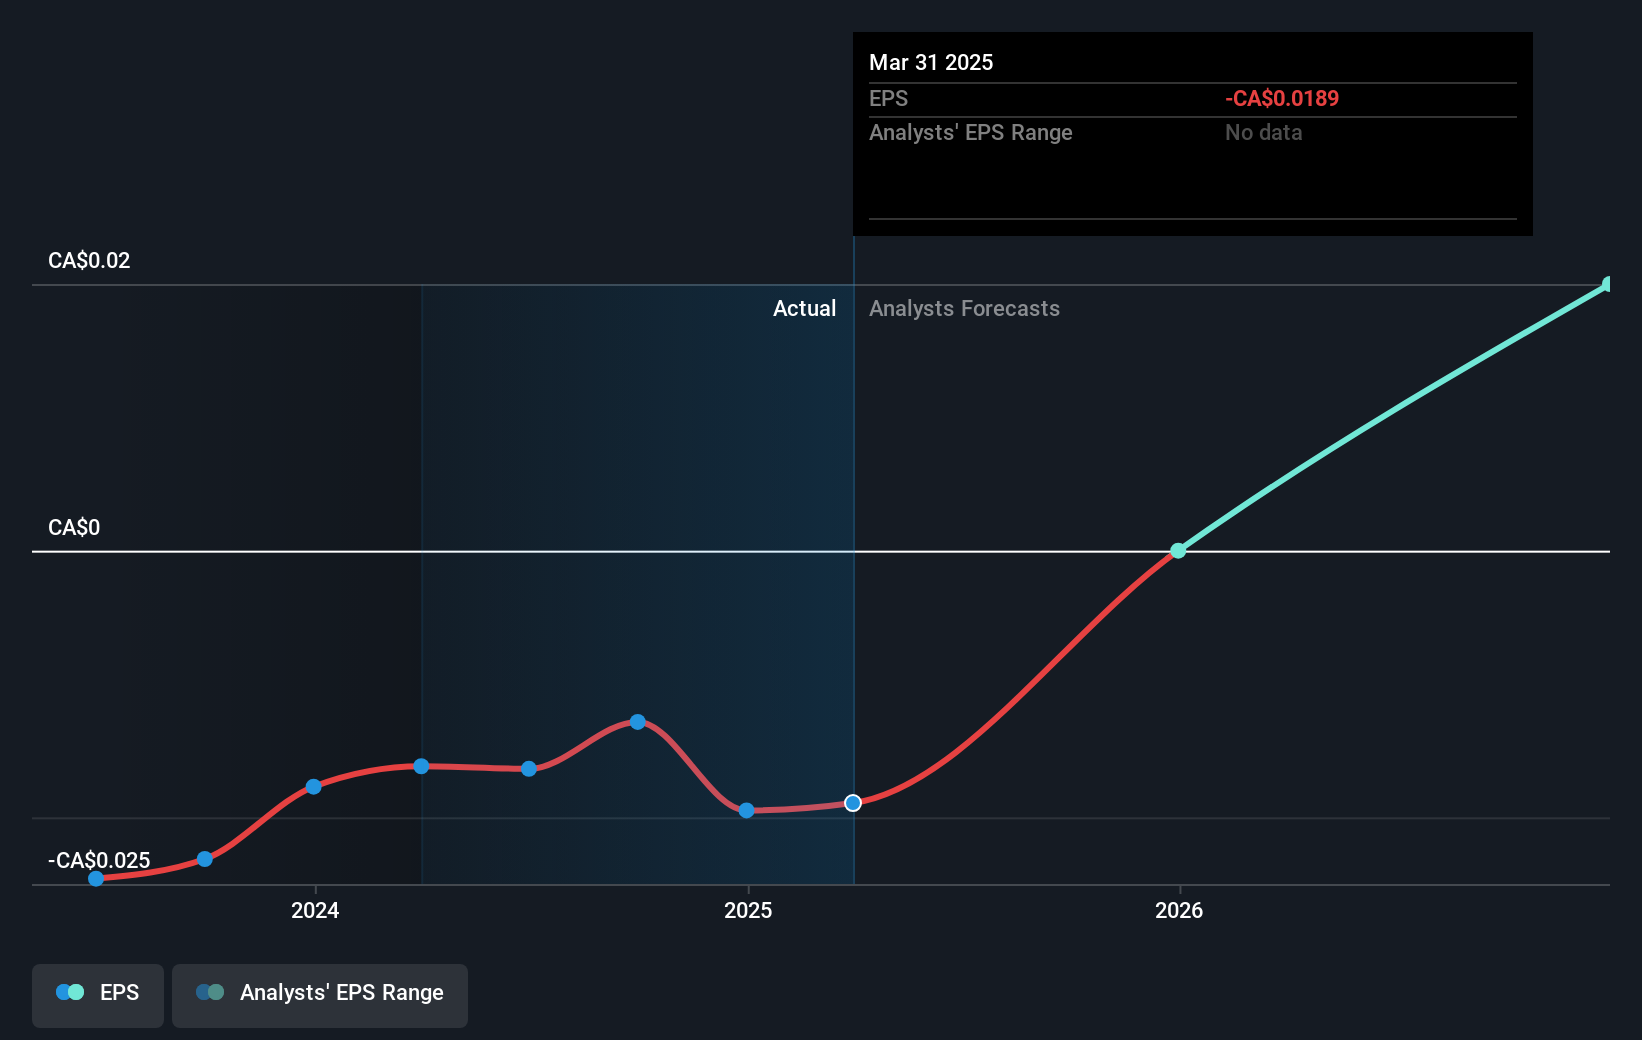This screenshot has height=1040, width=1642.
Task: Click the -CA$0.0189 EPS value link
Action: point(1282,98)
